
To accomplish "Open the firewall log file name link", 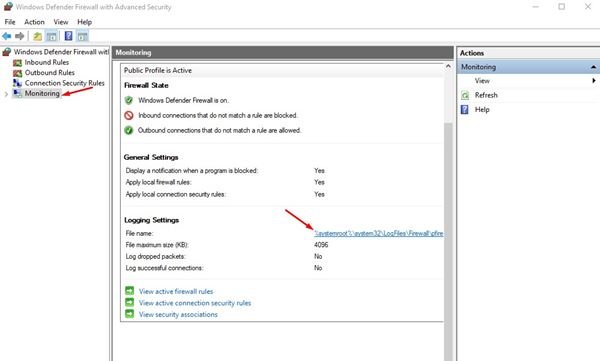I will (378, 233).
